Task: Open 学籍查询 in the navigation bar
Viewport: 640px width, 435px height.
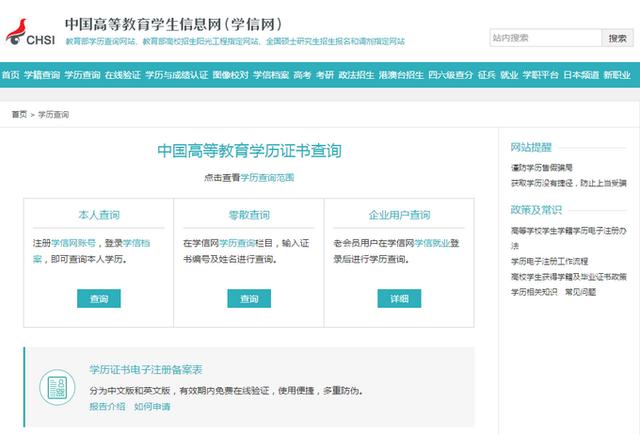Action: [x=41, y=75]
